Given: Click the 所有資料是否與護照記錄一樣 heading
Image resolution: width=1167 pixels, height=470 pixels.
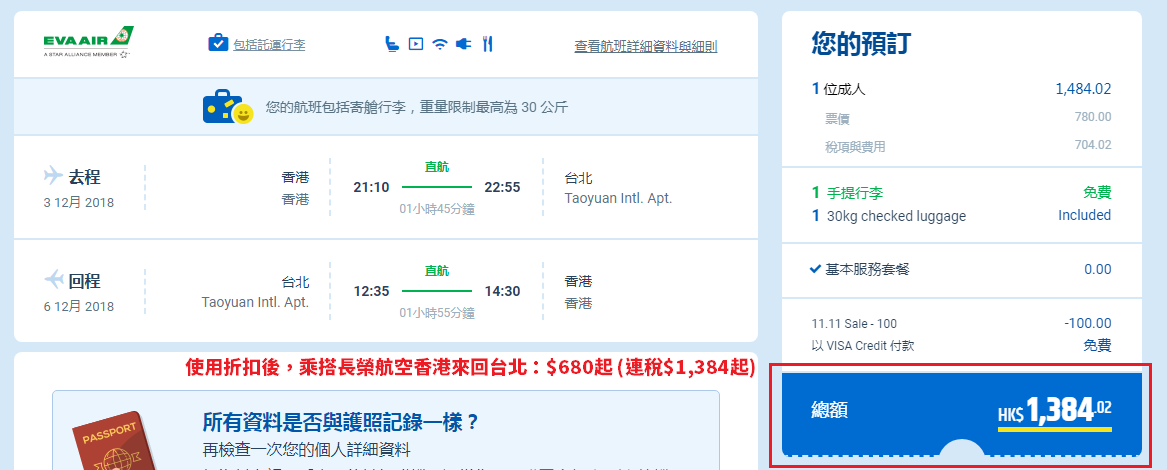Looking at the screenshot, I should 342,423.
